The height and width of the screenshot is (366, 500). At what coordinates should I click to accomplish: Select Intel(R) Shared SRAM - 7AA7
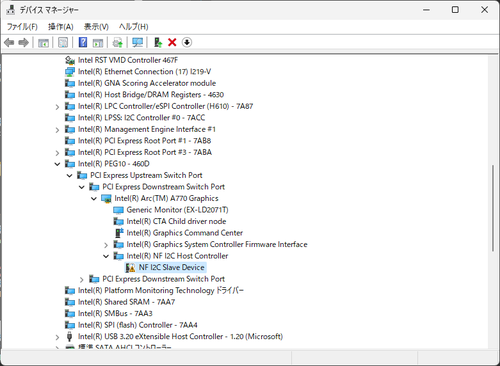[126, 302]
